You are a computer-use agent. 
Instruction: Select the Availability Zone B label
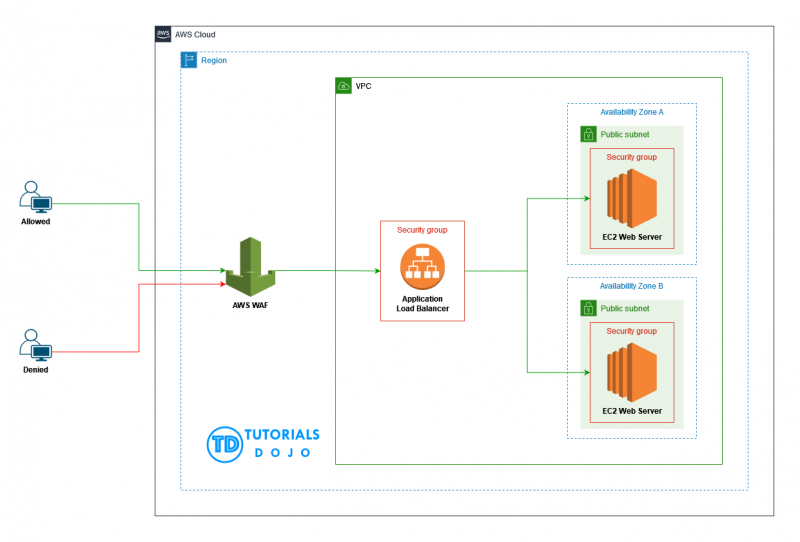point(631,286)
